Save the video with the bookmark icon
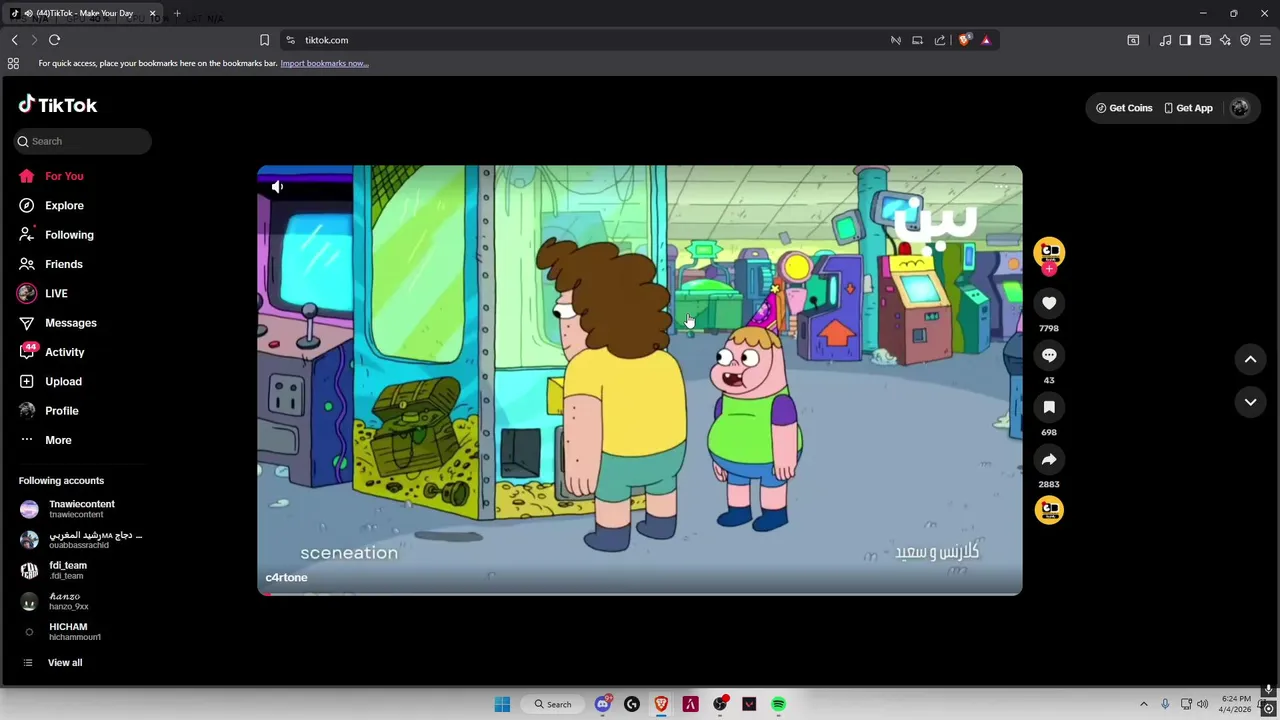The image size is (1280, 720). click(x=1049, y=407)
